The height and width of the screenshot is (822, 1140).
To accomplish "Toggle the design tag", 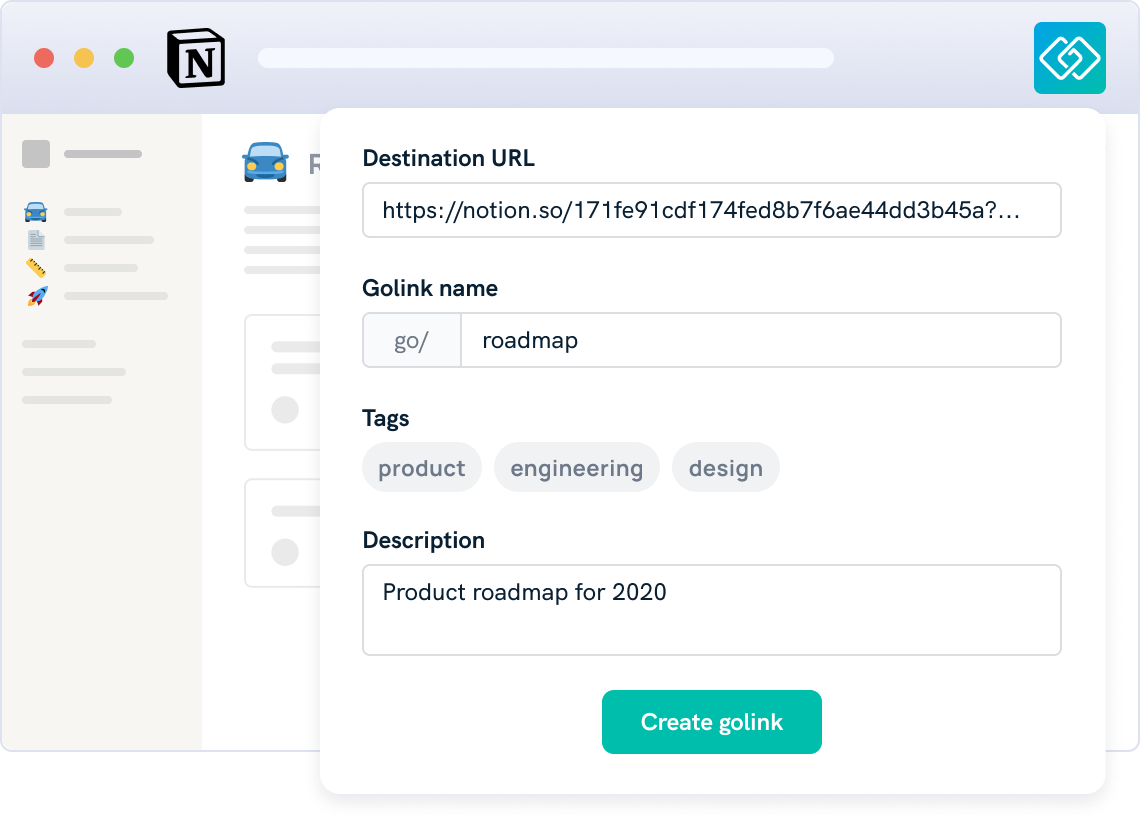I will 726,467.
